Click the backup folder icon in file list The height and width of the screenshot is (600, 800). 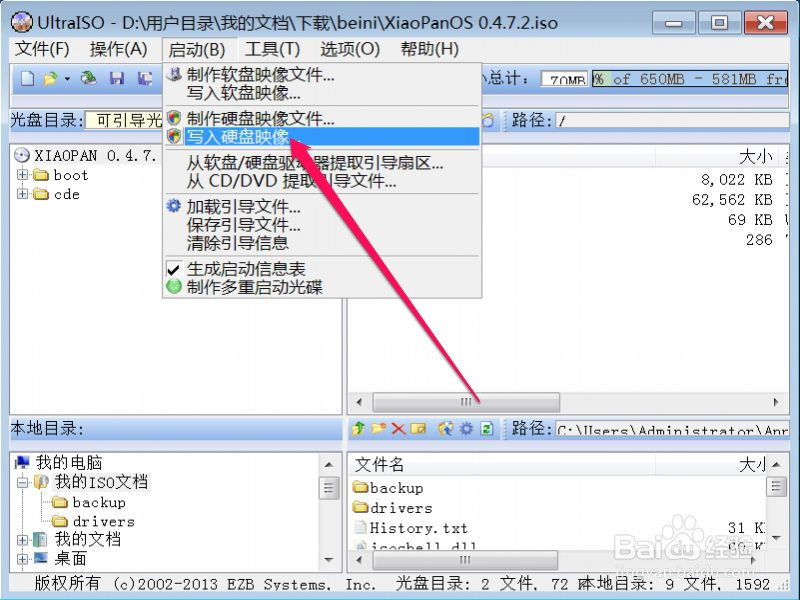(x=361, y=487)
